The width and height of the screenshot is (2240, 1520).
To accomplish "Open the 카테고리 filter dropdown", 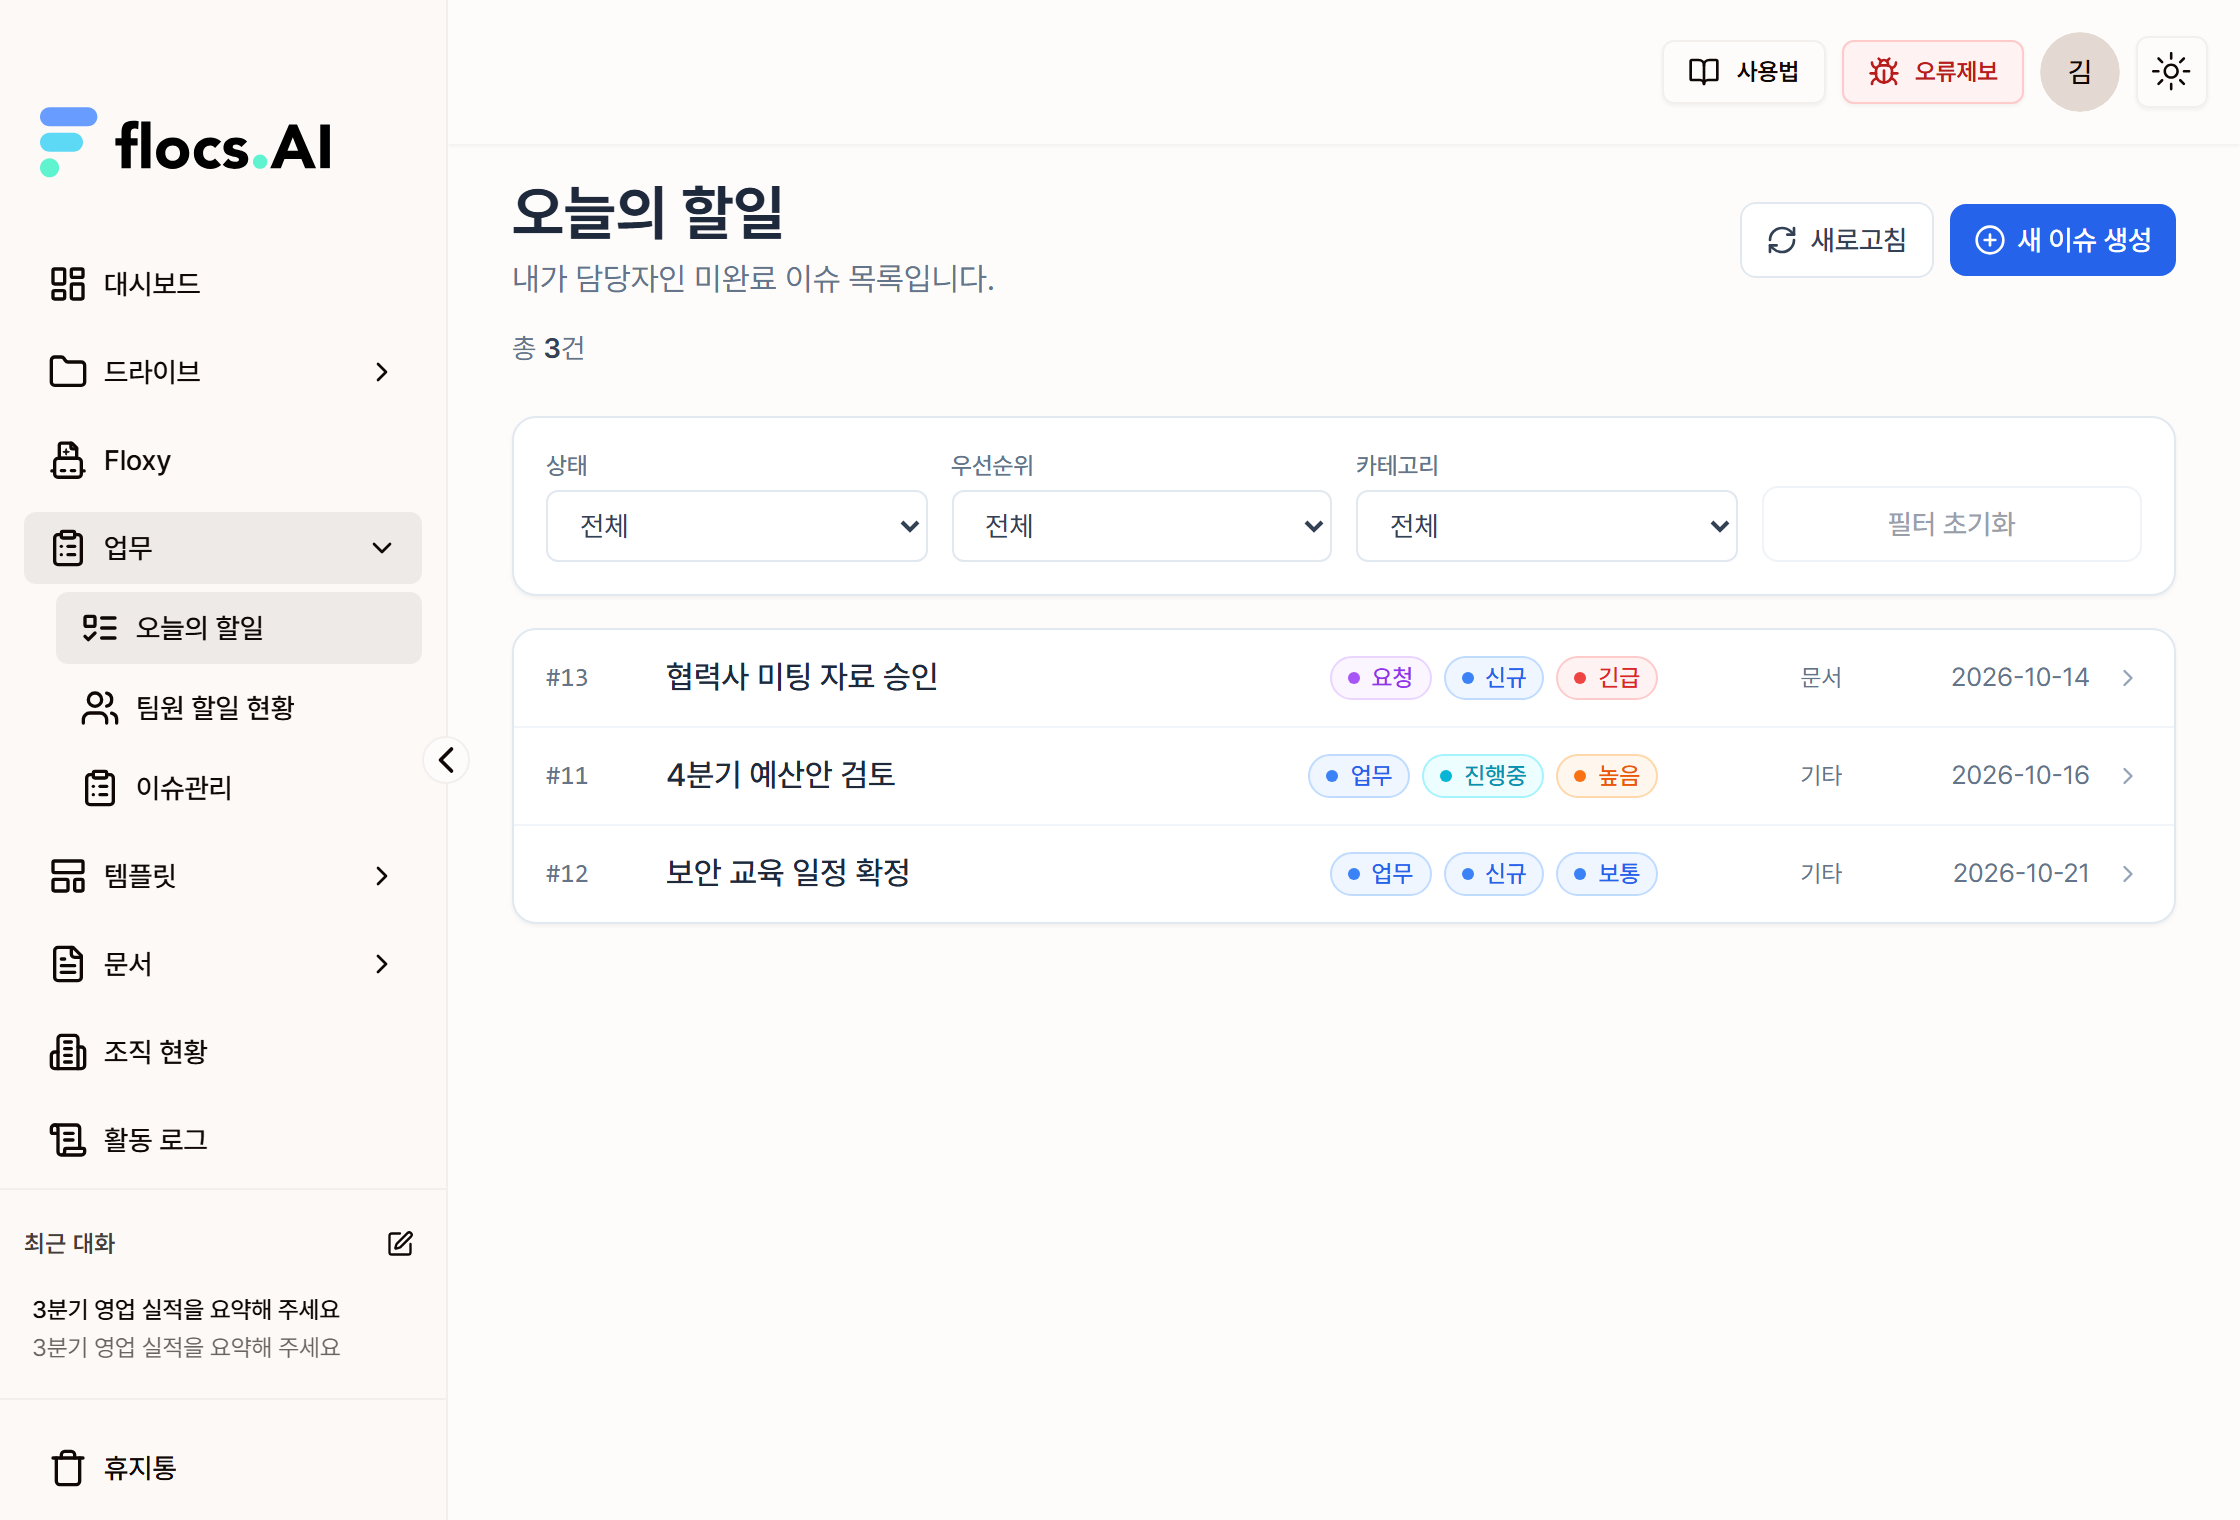I will (x=1547, y=526).
